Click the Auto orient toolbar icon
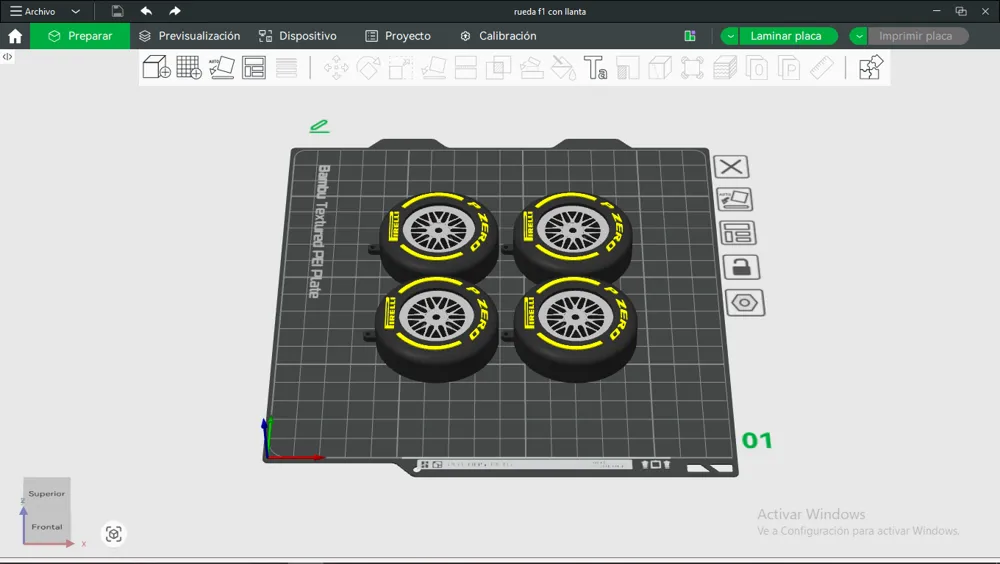1000x564 pixels. click(221, 67)
